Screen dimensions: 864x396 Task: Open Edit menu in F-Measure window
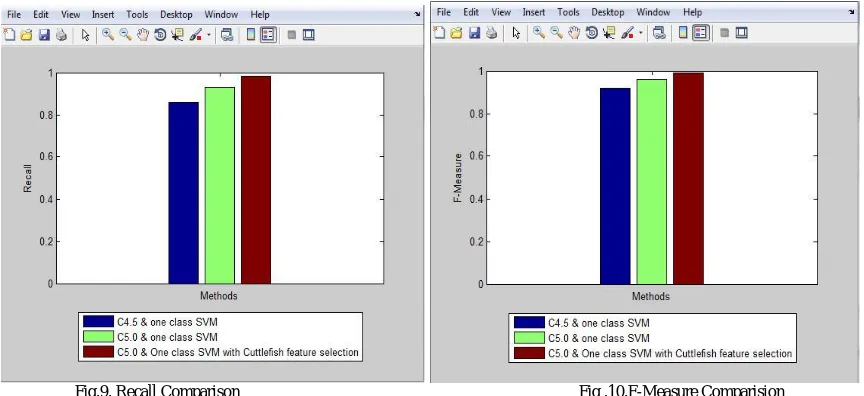coord(471,12)
